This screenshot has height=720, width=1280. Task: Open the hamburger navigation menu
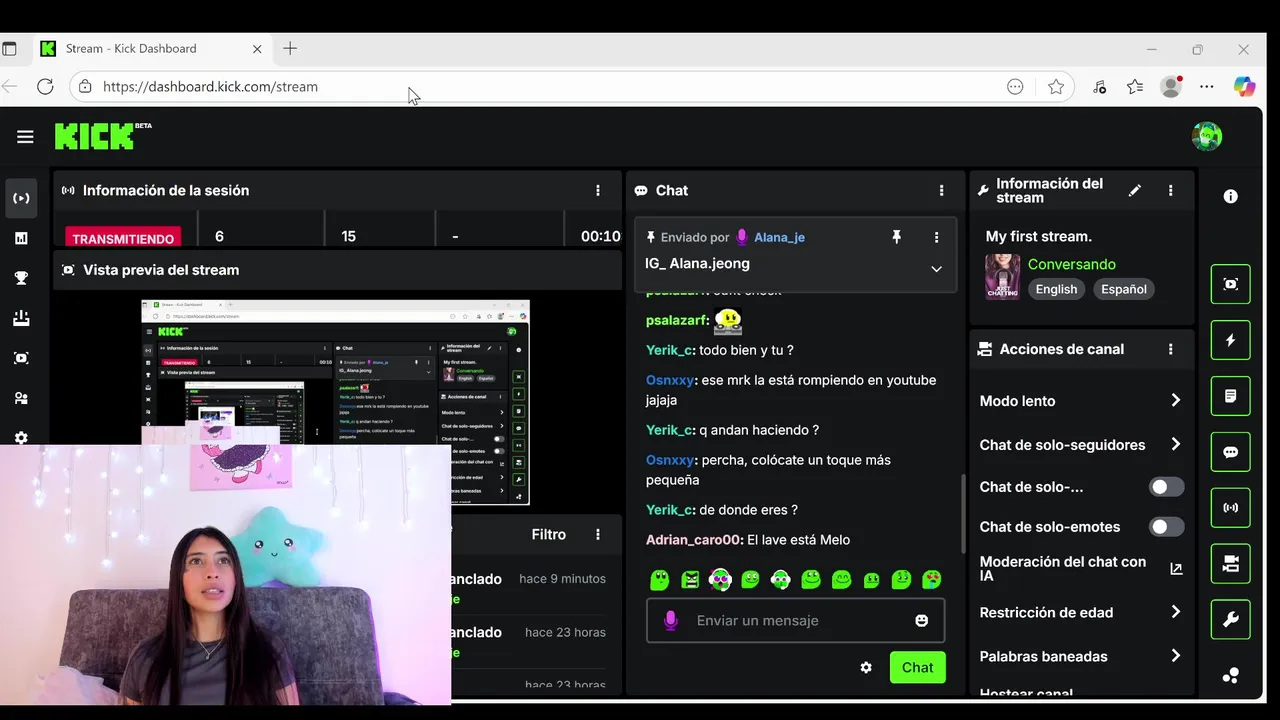point(25,137)
